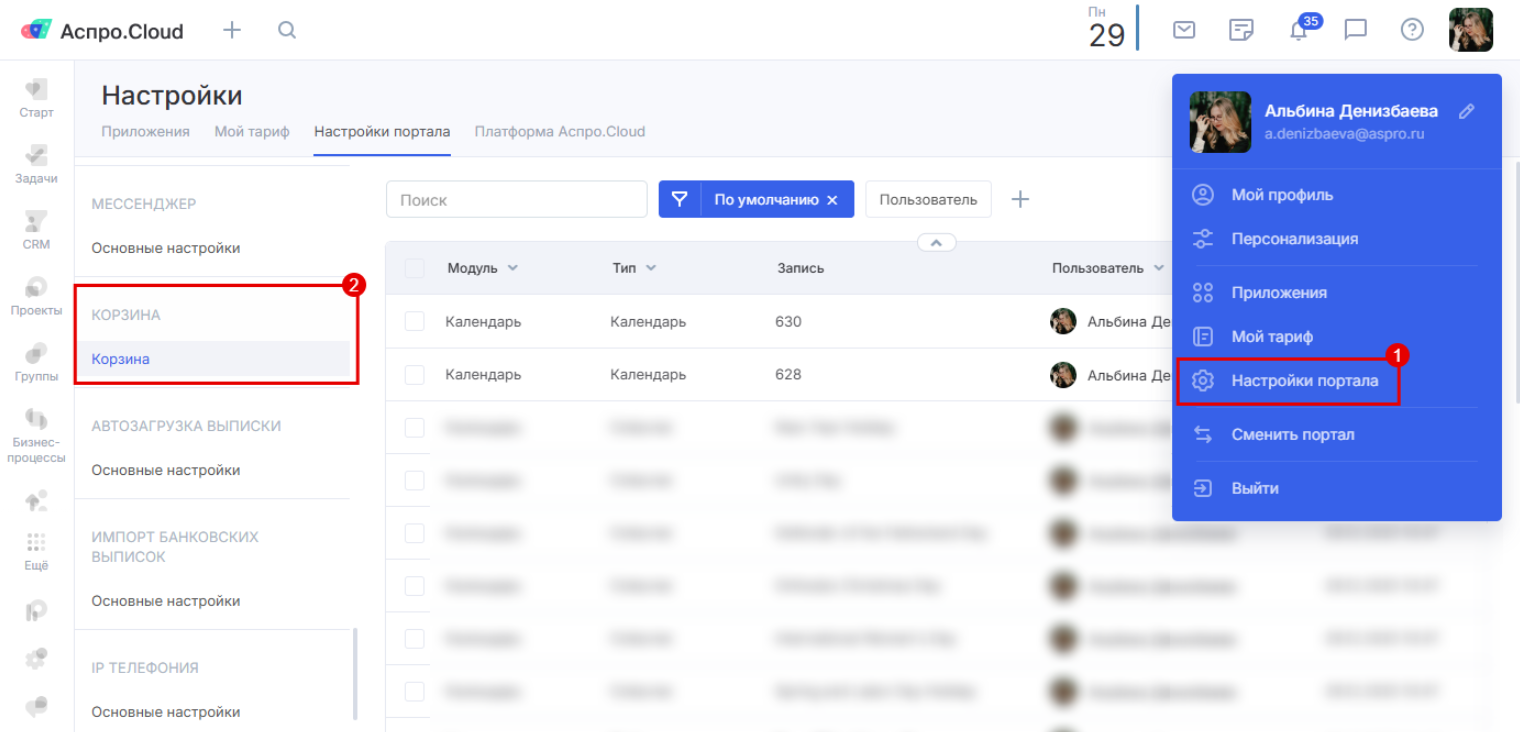Screen dimensions: 1520x732
Task: Click the Поиск search field
Action: point(516,199)
